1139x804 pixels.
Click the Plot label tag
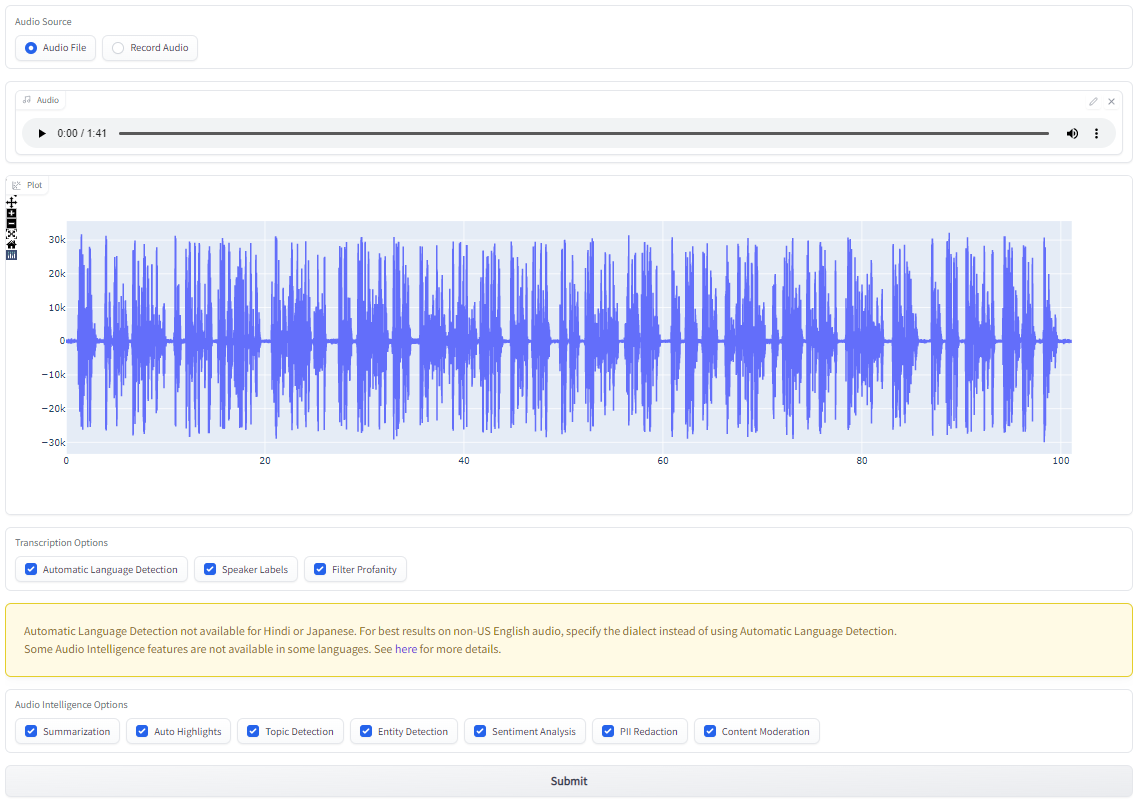[28, 185]
